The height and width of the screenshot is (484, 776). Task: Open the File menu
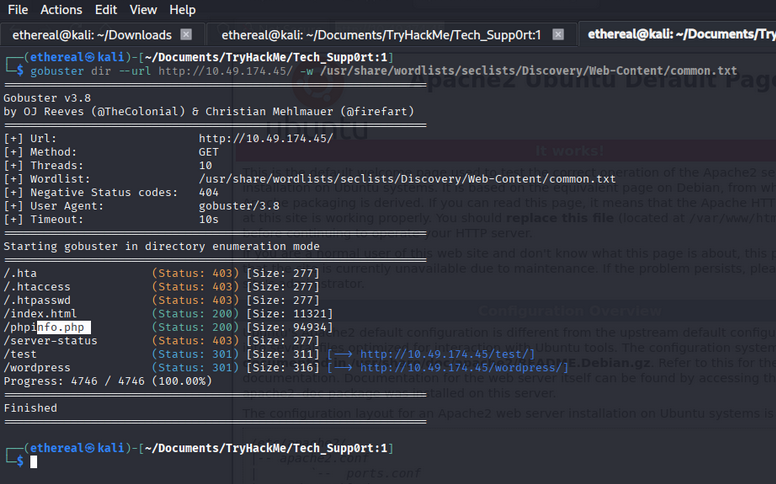(x=18, y=10)
